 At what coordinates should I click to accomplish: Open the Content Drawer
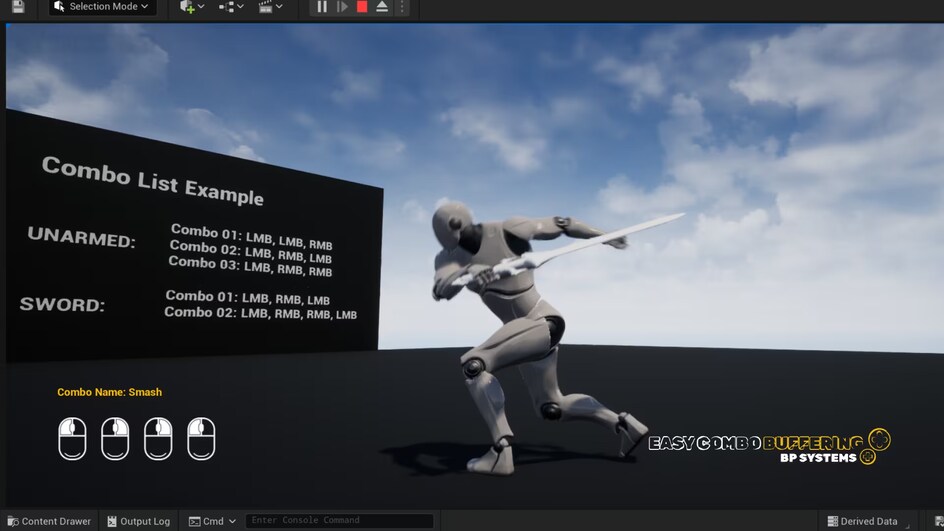click(48, 521)
